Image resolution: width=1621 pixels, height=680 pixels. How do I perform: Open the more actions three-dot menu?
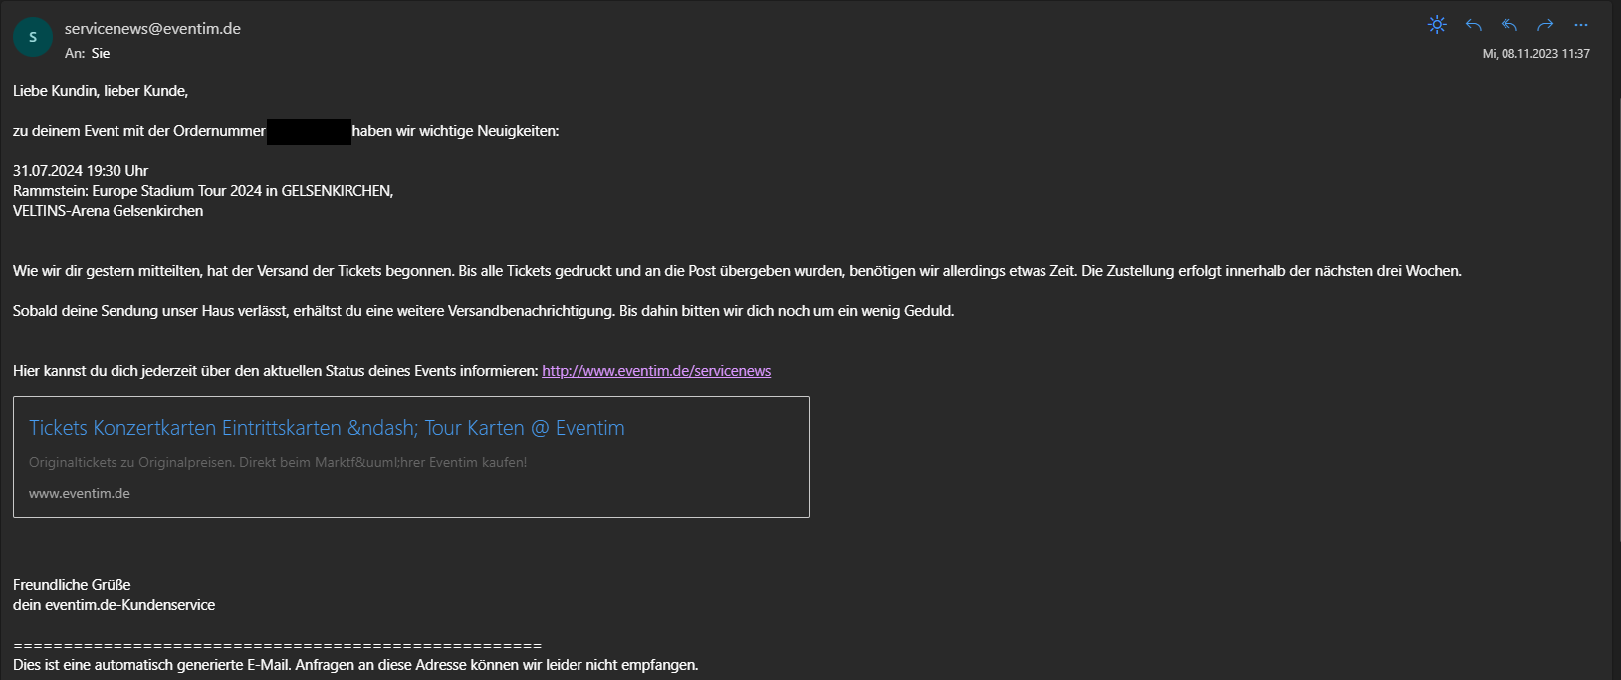(x=1580, y=25)
